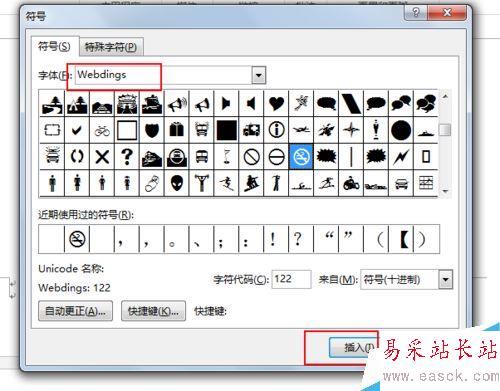Image resolution: width=500 pixels, height=391 pixels.
Task: Pick the no smoking sign from recently used symbols
Action: point(77,239)
